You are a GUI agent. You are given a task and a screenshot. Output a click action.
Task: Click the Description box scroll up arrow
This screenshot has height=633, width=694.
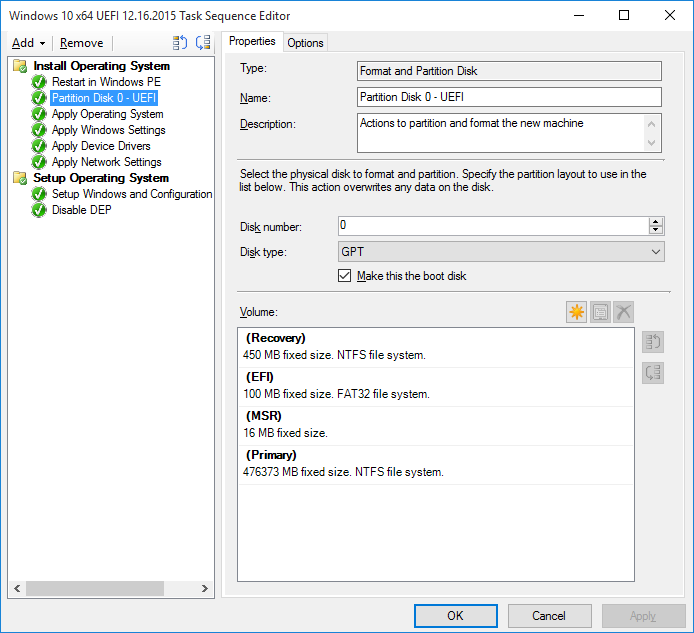[652, 124]
